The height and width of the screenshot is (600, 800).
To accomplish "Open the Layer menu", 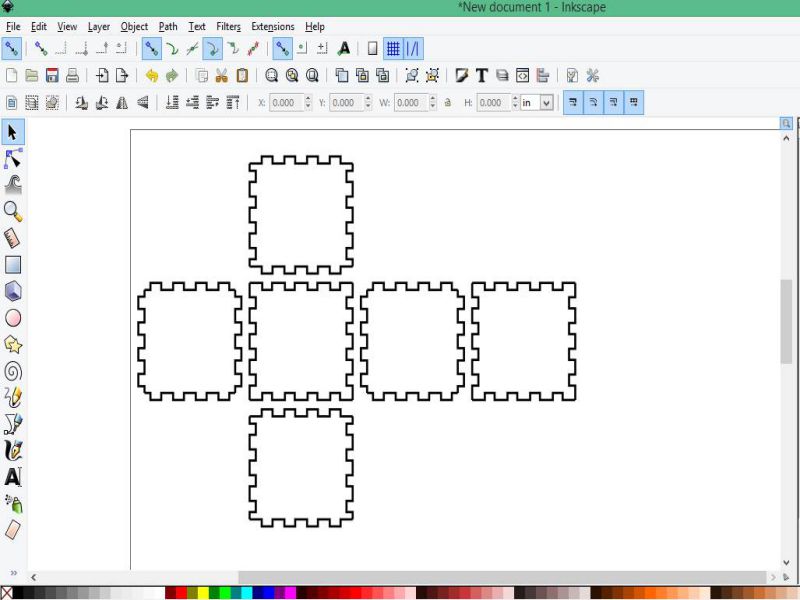I will point(98,27).
